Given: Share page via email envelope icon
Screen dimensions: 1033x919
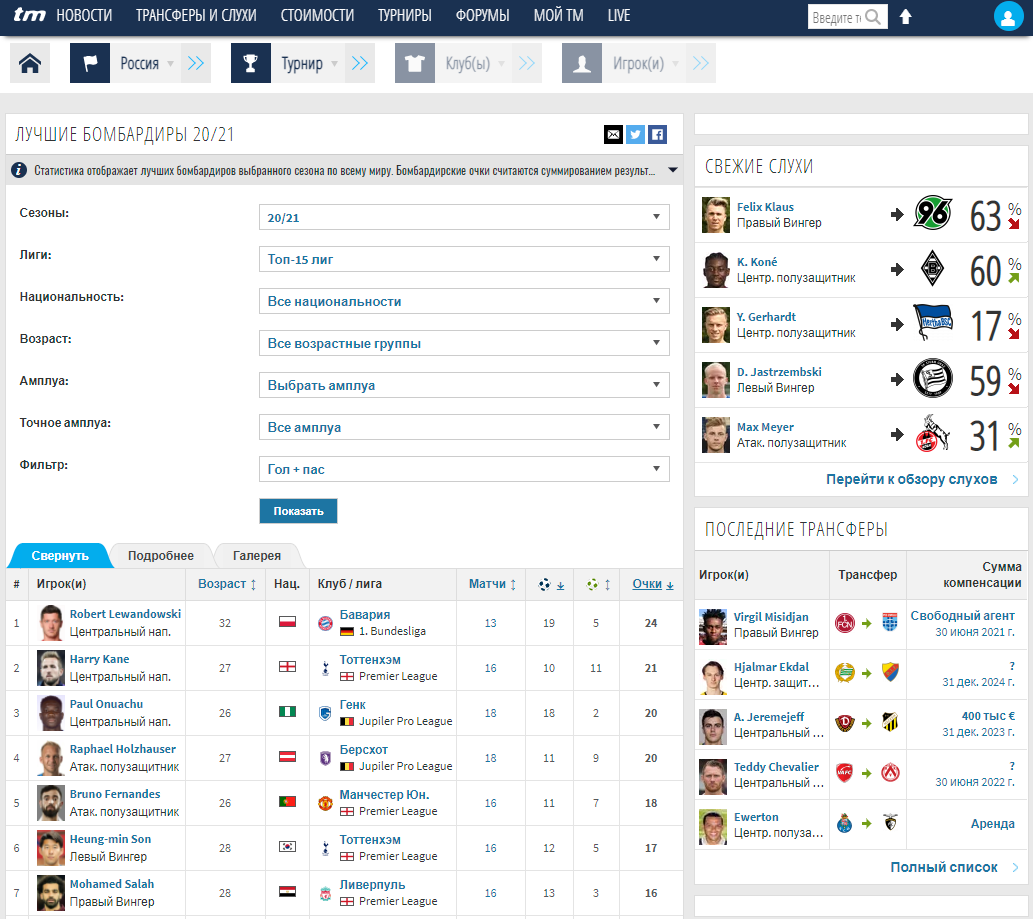Looking at the screenshot, I should (613, 135).
